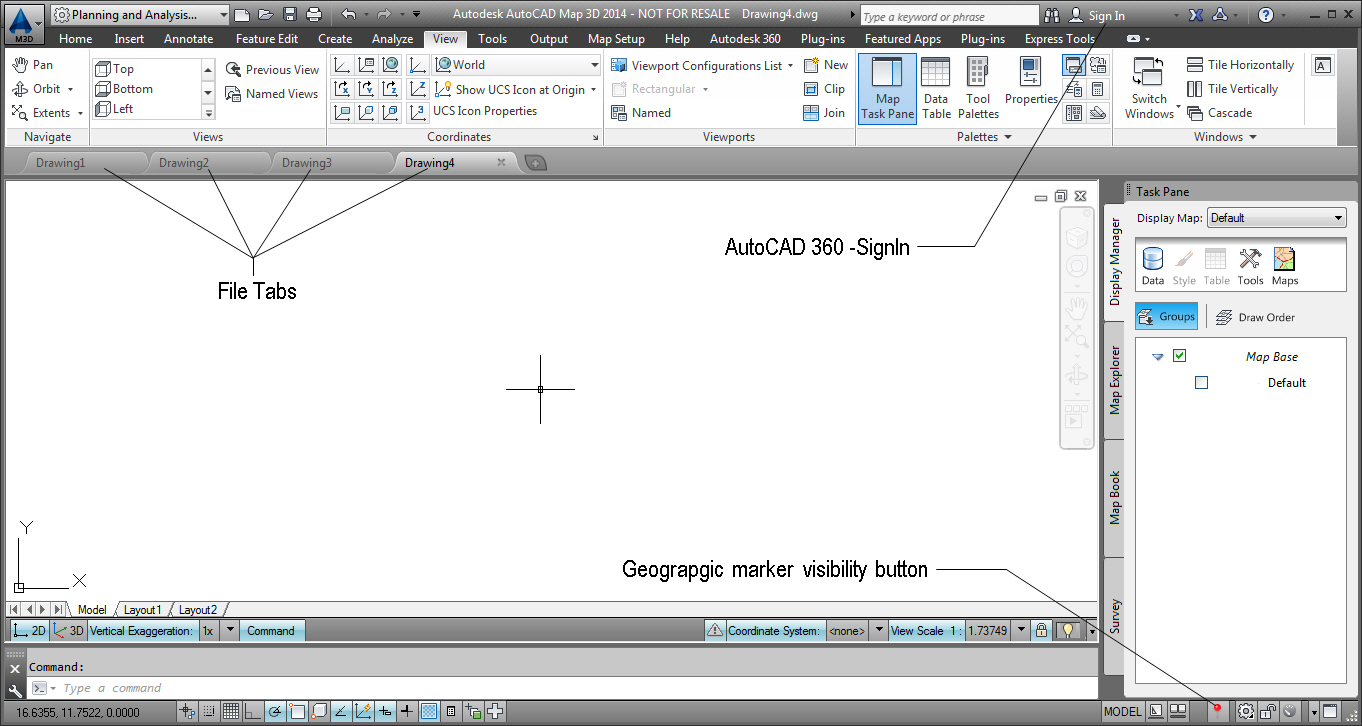
Task: Click the Data icon in Display Manager
Action: 1153,267
